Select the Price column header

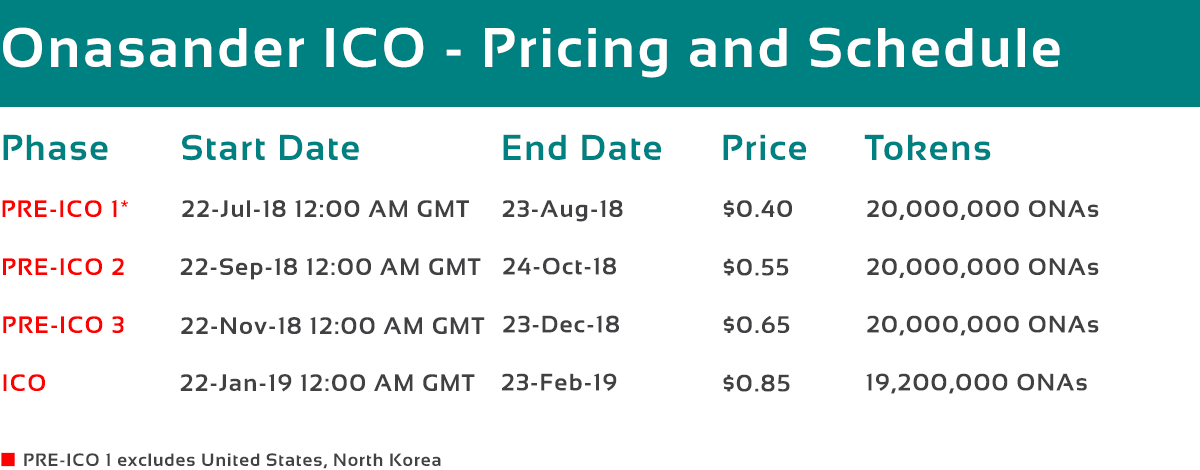point(764,149)
